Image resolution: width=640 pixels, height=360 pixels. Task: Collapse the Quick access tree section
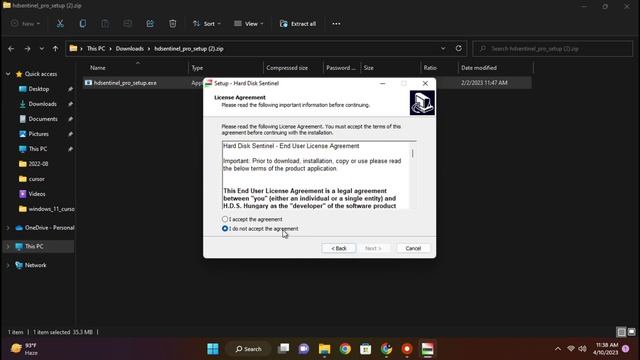coord(8,74)
